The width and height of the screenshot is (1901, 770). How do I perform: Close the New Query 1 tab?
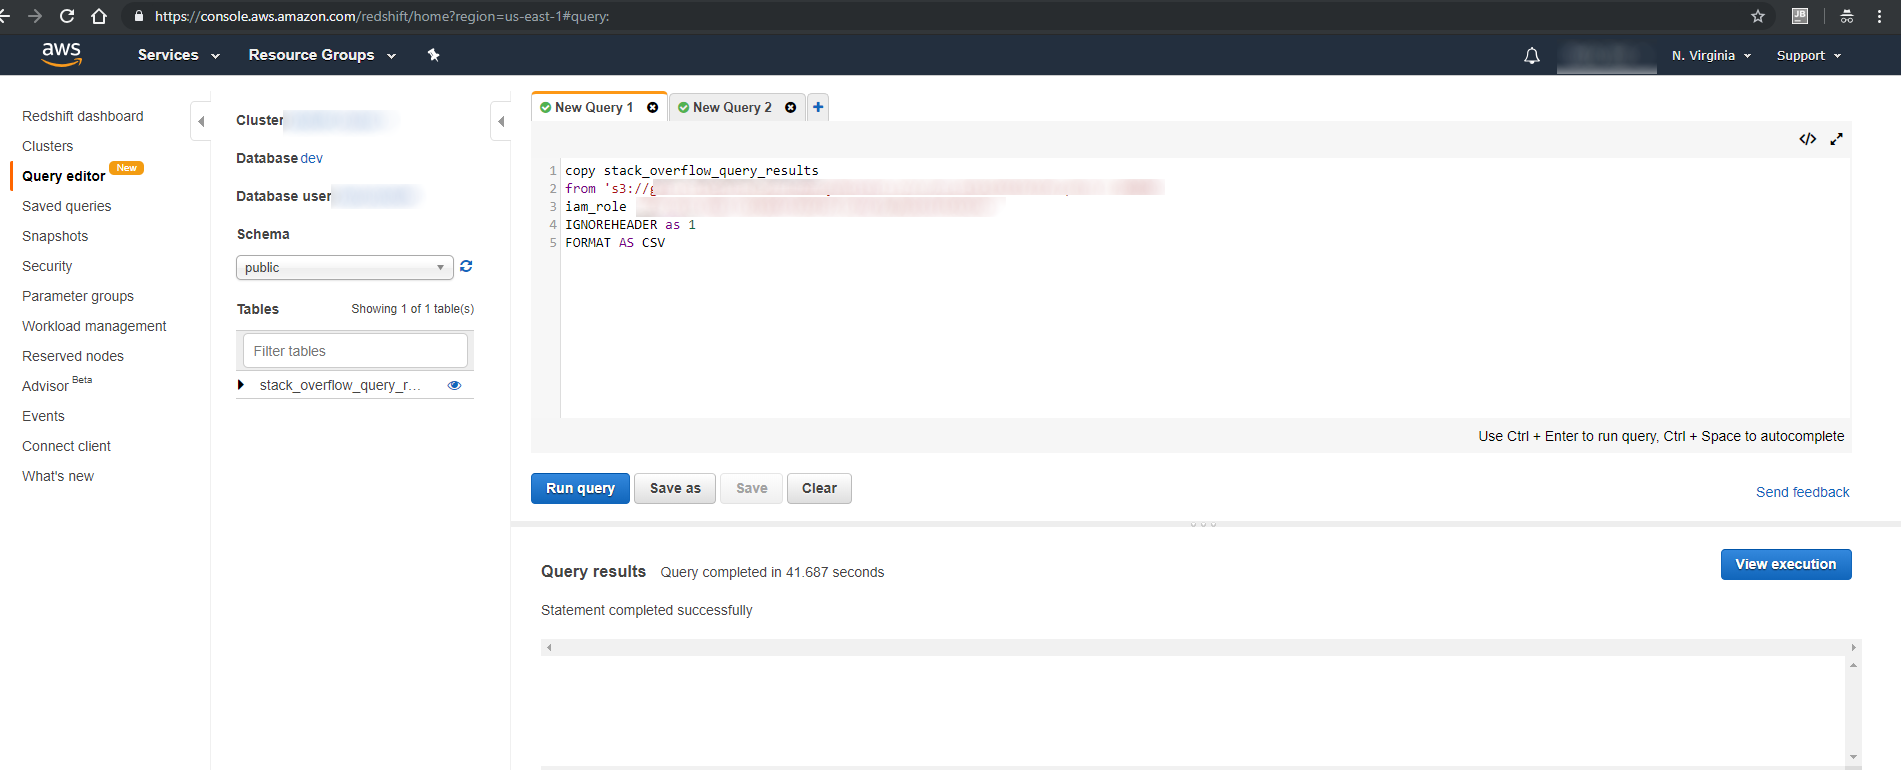click(653, 107)
